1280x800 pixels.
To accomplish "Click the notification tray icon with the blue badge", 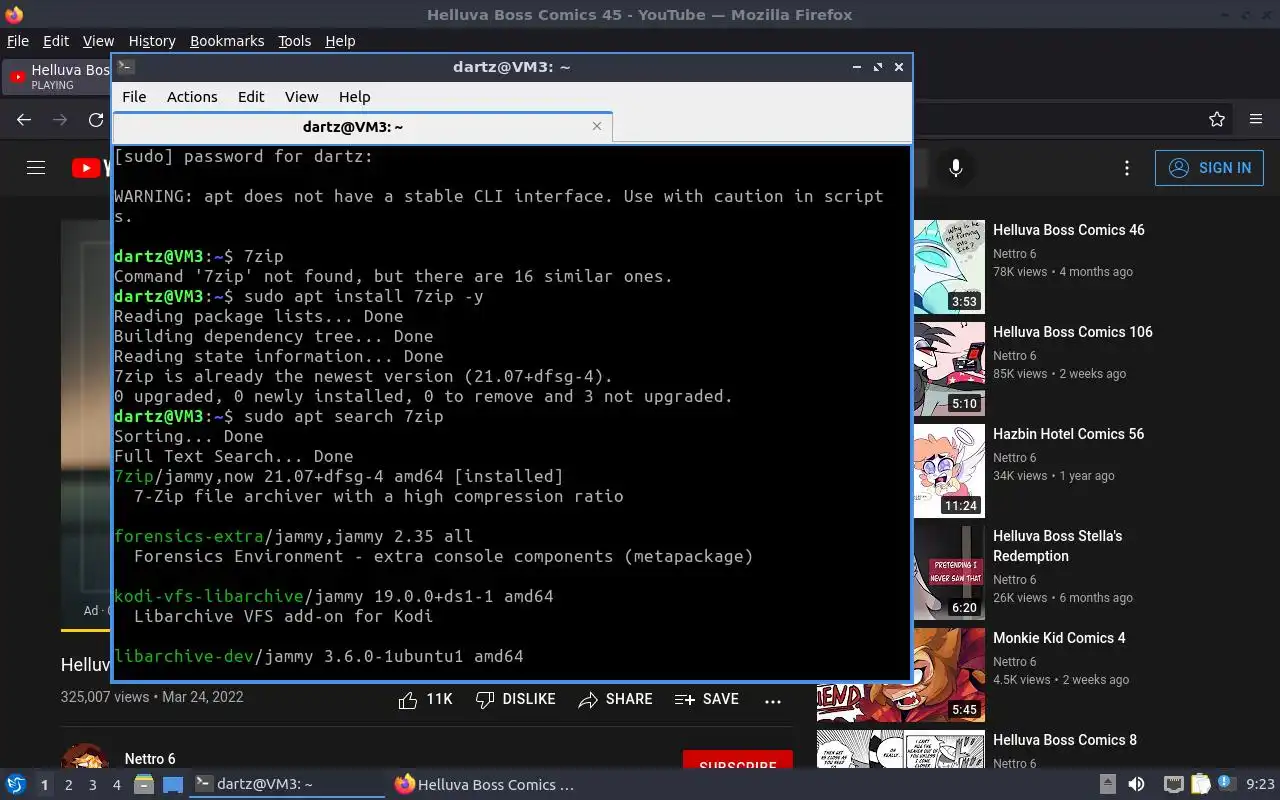I will pos(1225,783).
